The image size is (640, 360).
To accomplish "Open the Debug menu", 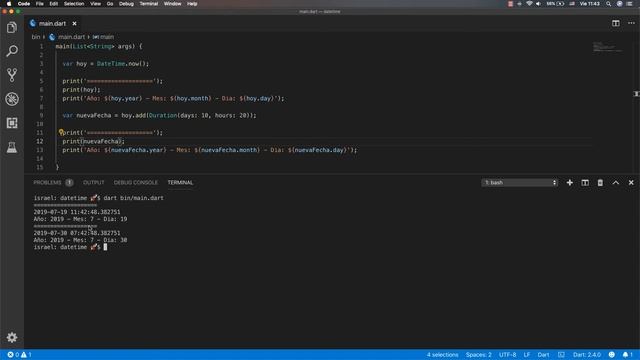I will 126,4.
